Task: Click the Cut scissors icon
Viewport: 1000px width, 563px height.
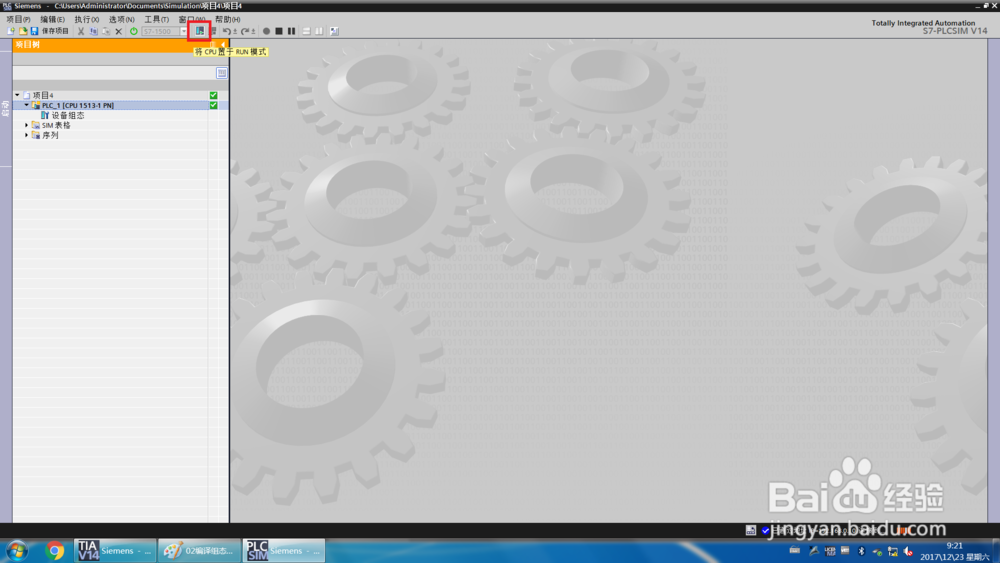Action: (81, 31)
